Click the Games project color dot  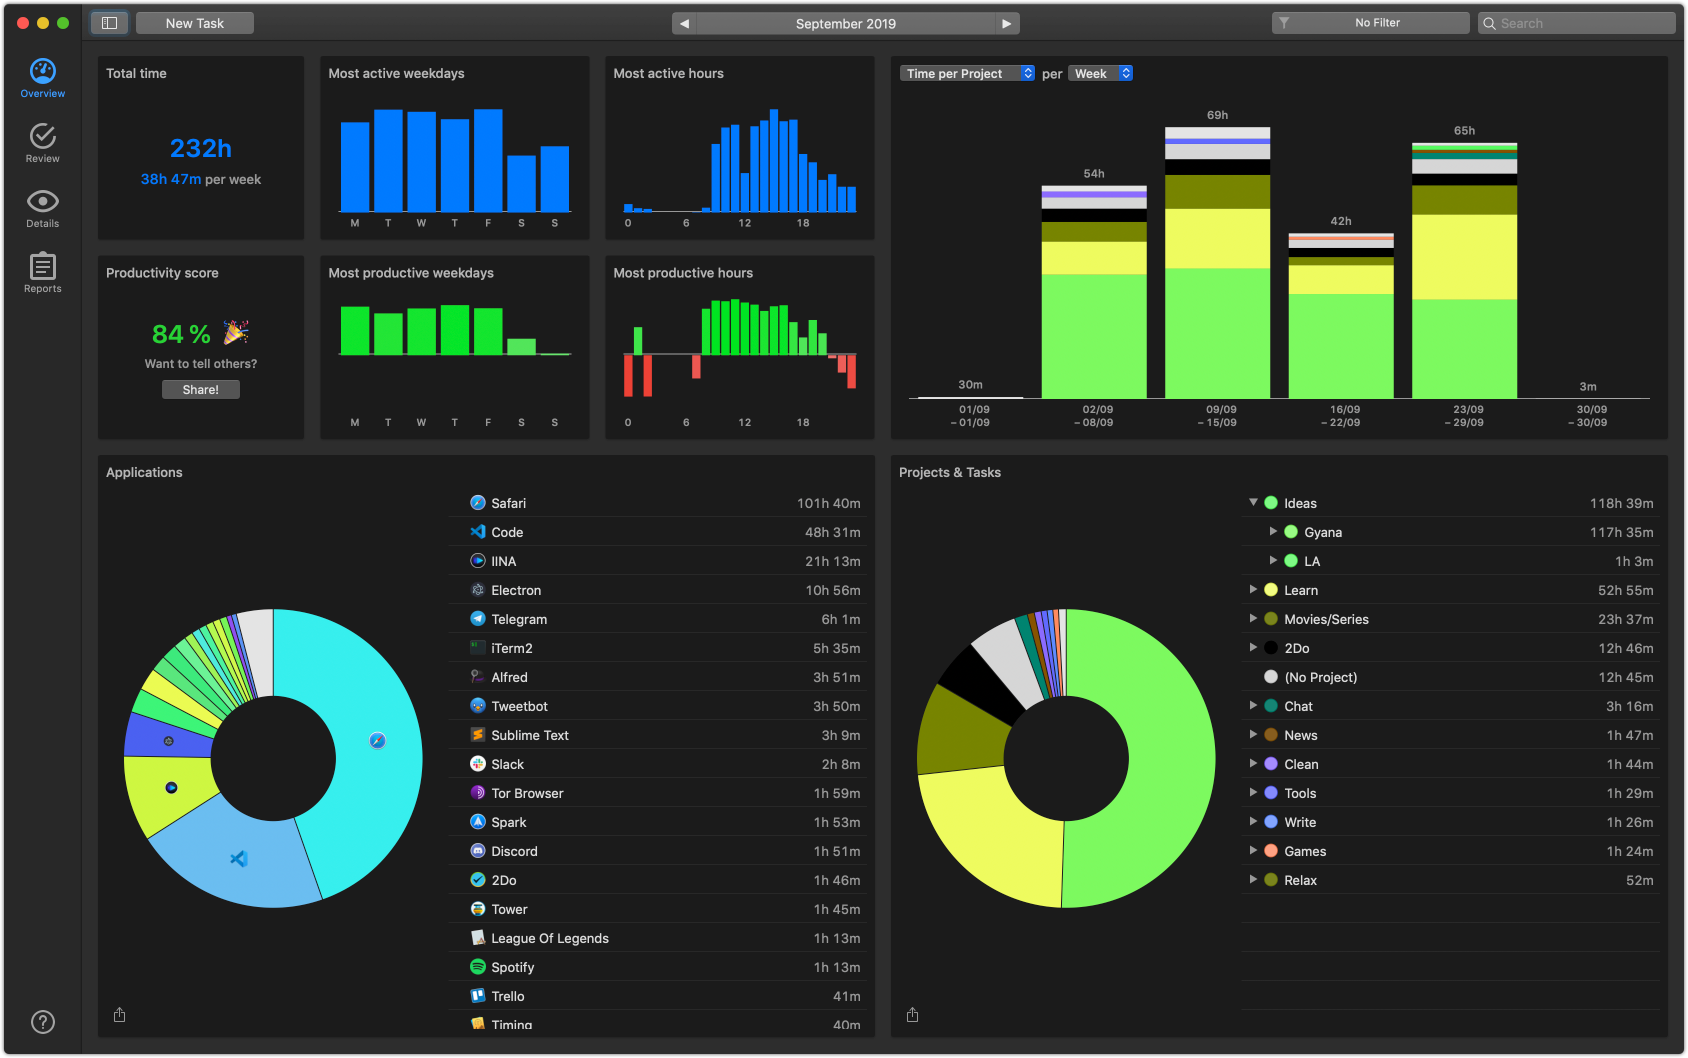pyautogui.click(x=1271, y=851)
